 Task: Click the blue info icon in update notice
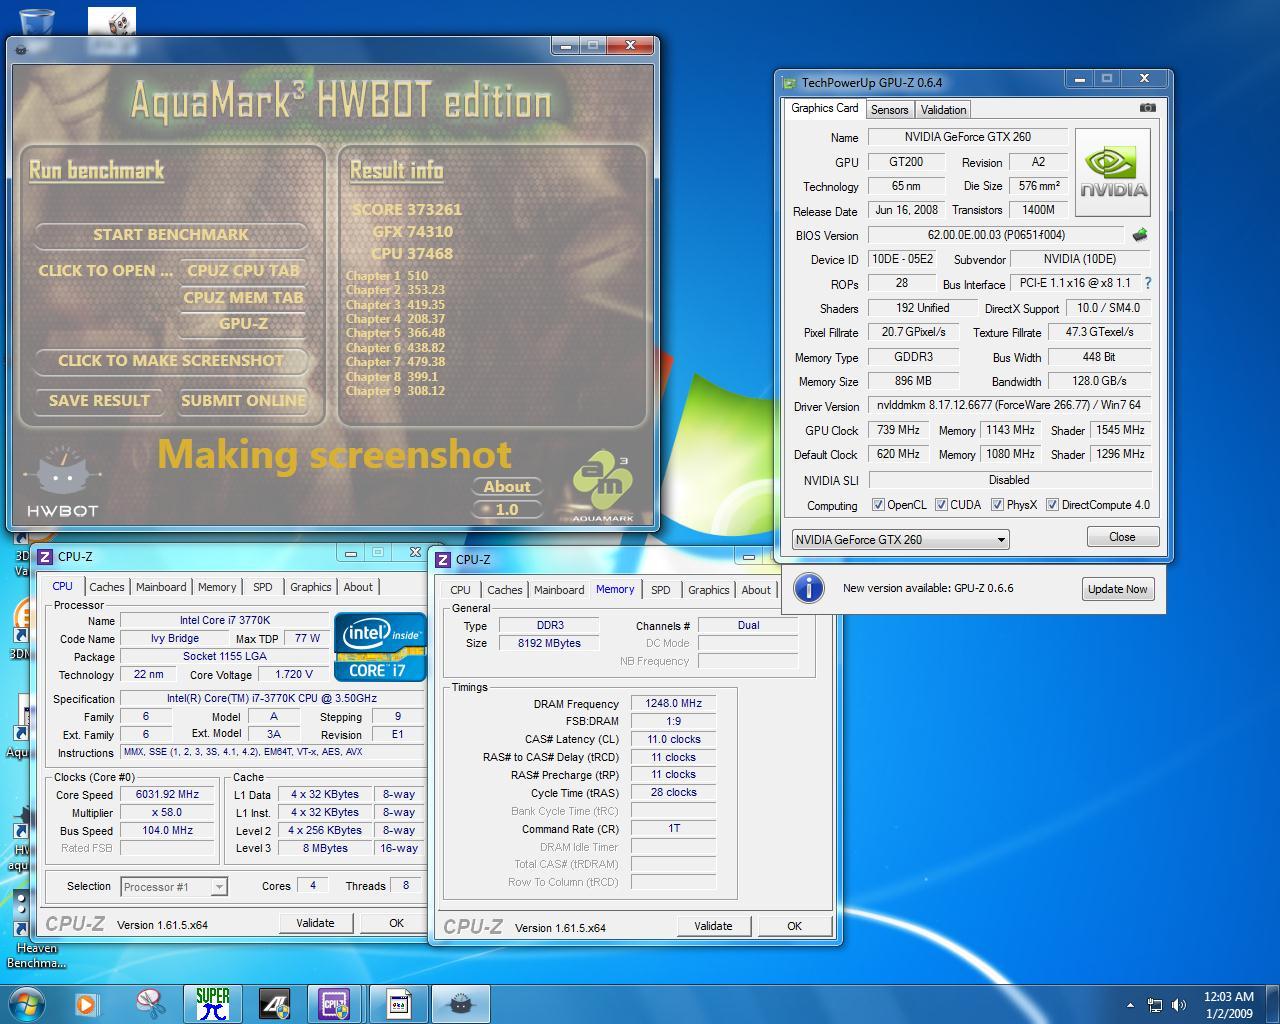coord(808,588)
